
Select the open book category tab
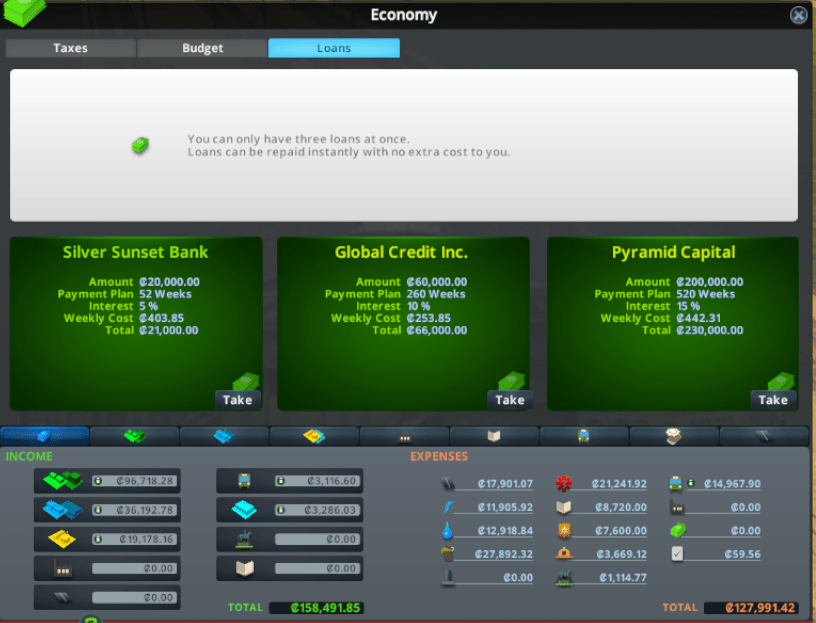pos(494,436)
